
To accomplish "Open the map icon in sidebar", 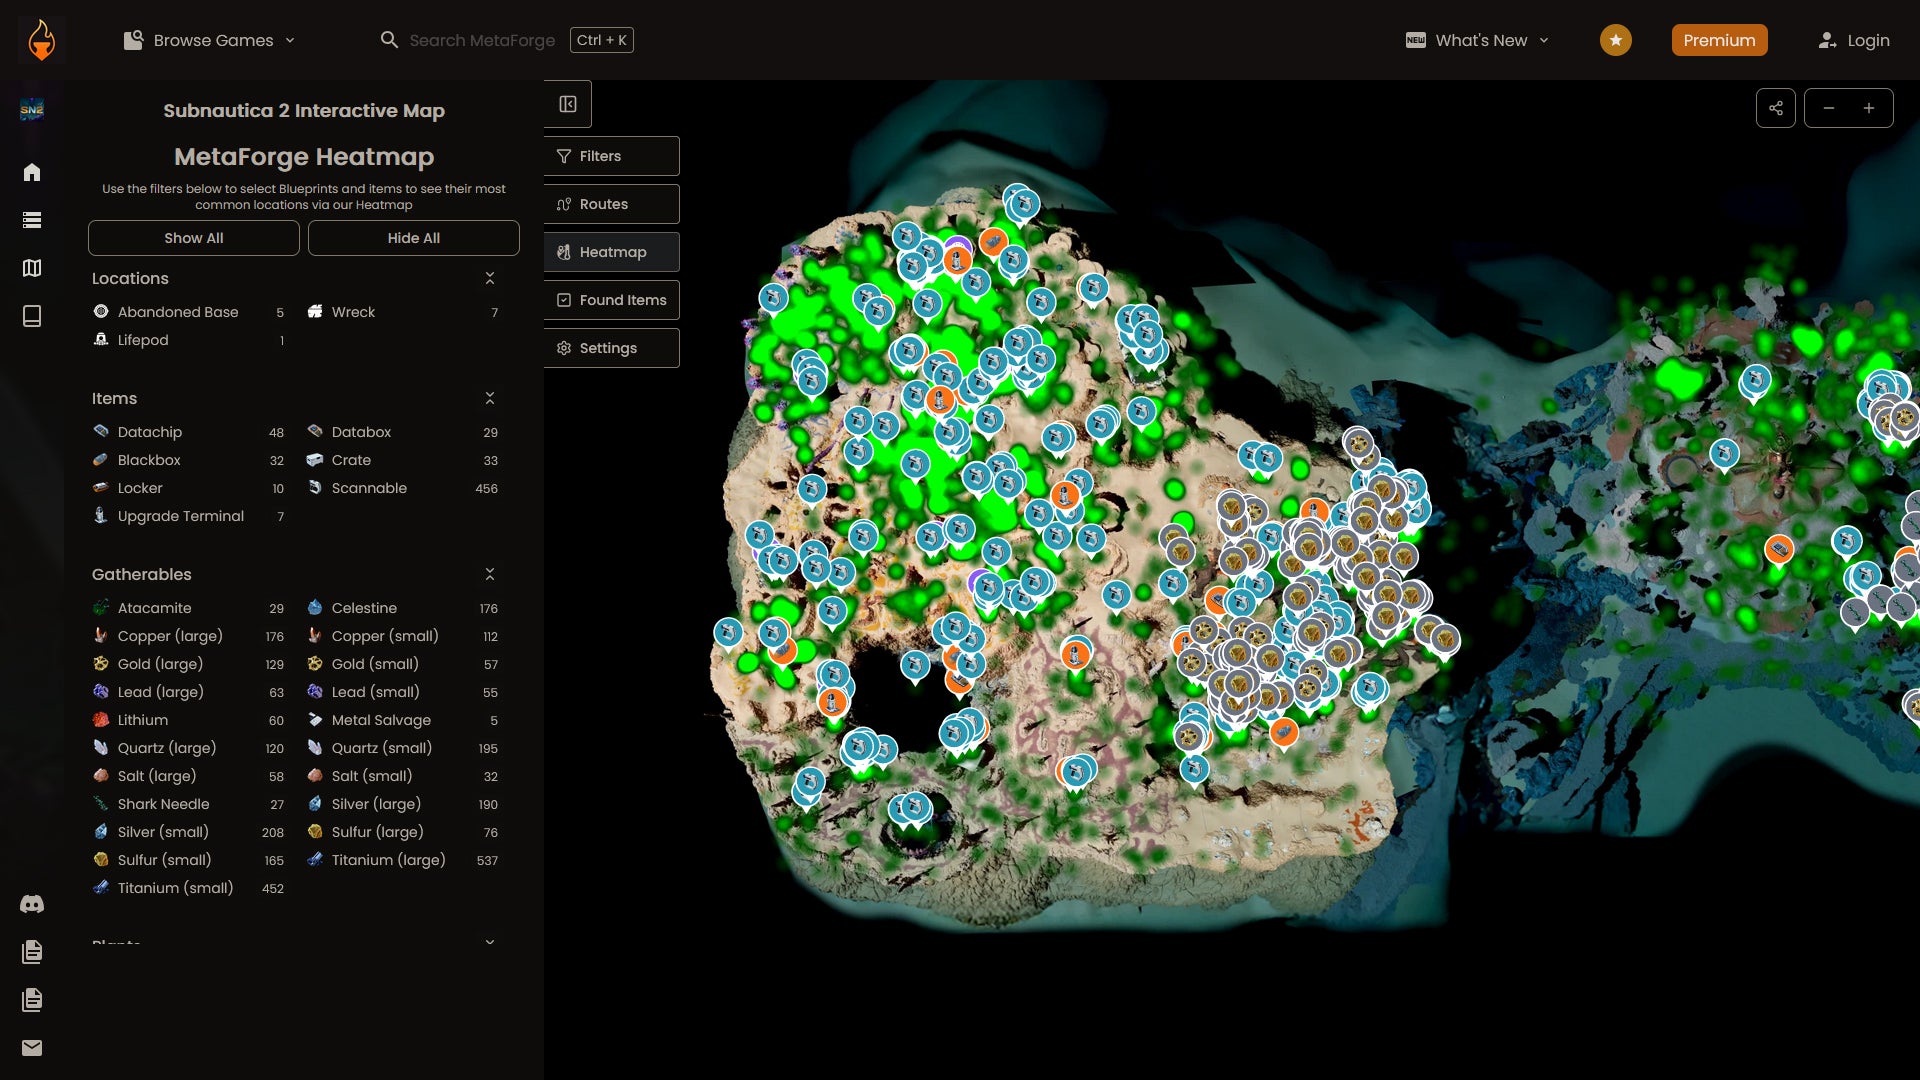I will click(x=32, y=268).
